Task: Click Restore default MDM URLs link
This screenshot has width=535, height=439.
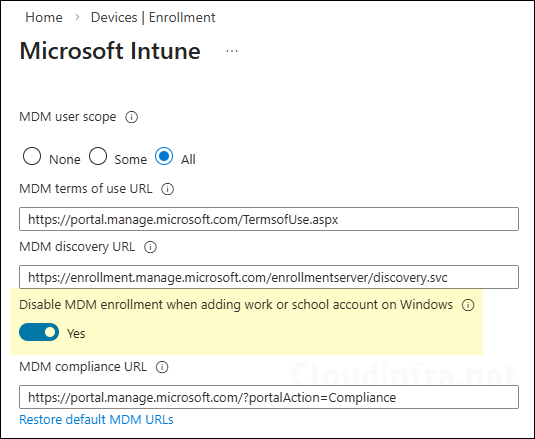Action: 96,419
